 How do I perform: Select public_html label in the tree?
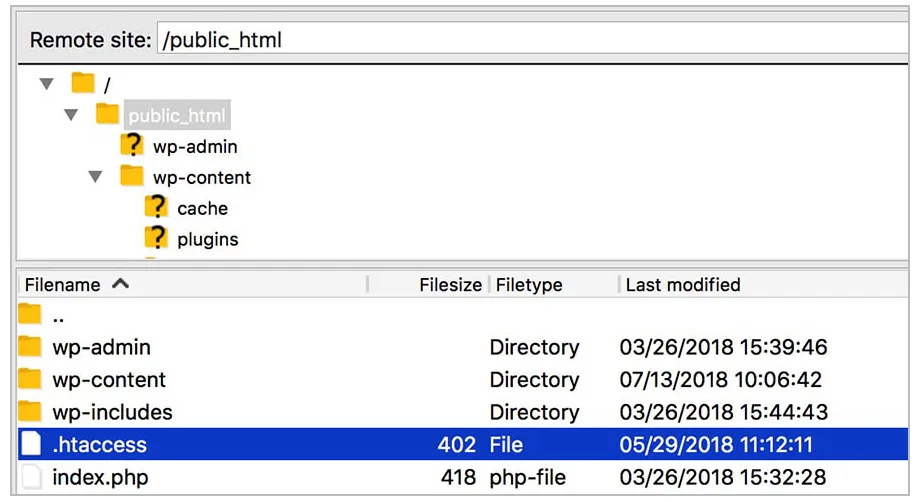coord(177,116)
